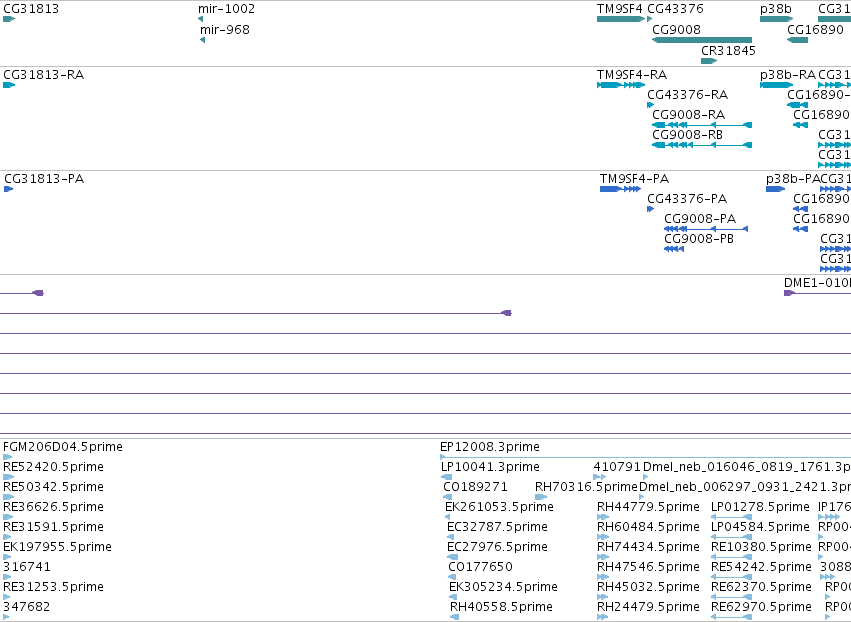Click the EK197955.5prime EST label
The width and height of the screenshot is (851, 622).
pyautogui.click(x=58, y=547)
